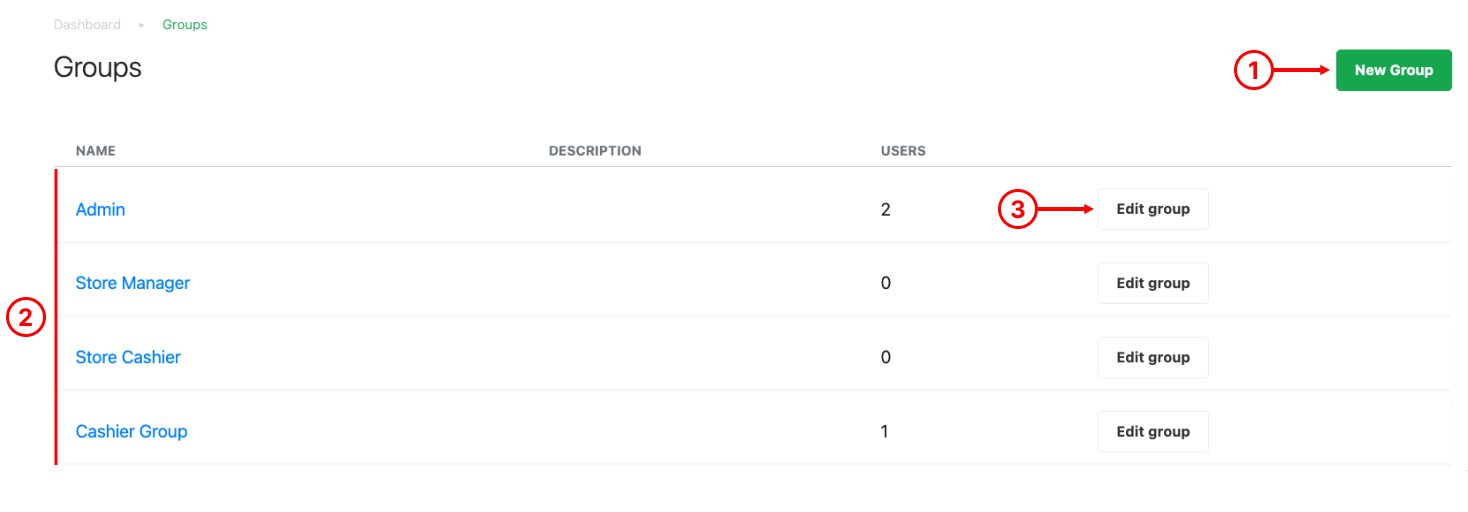Click the New Group button
1468x512 pixels.
[1393, 70]
